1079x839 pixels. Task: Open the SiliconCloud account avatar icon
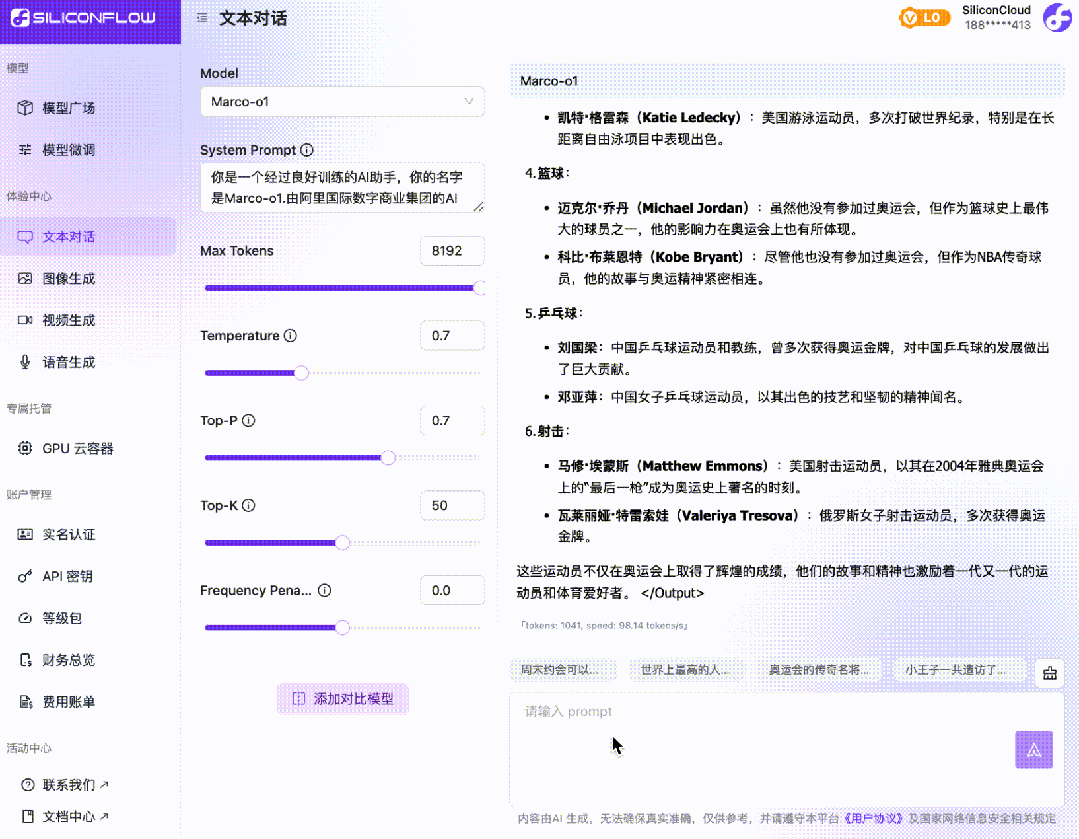1057,17
